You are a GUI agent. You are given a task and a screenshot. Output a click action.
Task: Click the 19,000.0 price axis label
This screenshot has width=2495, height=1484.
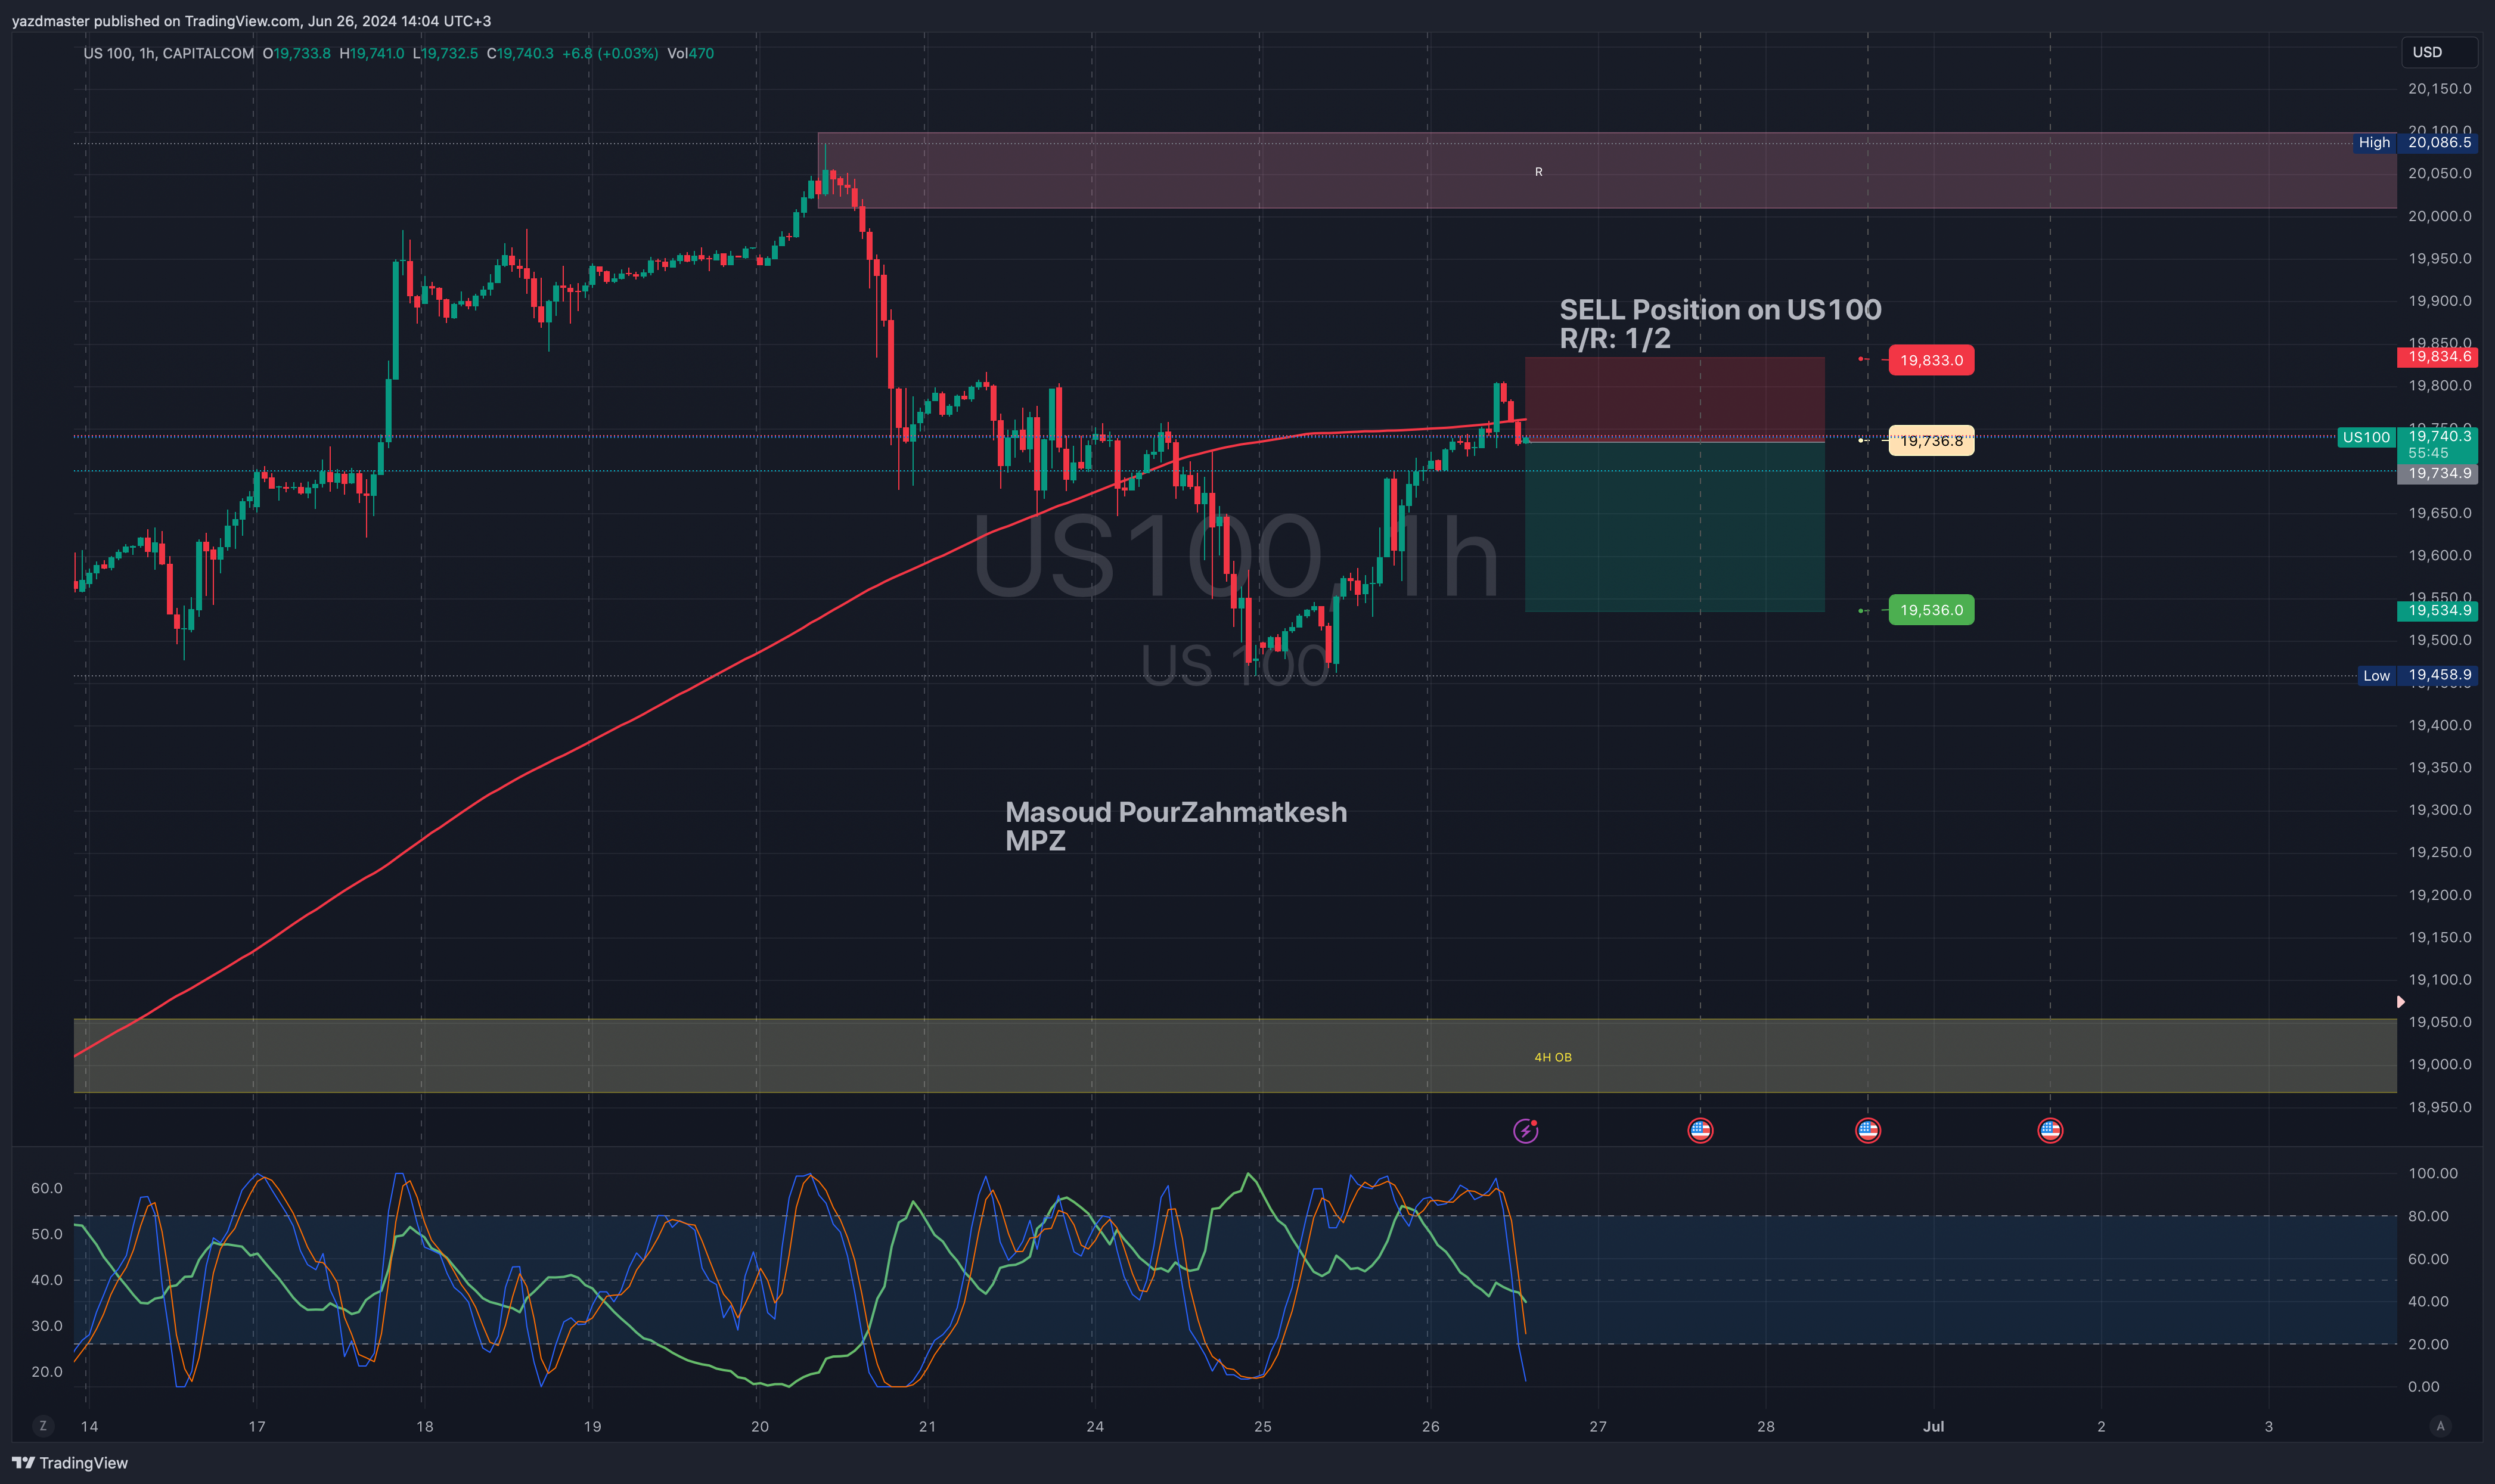click(2439, 1064)
